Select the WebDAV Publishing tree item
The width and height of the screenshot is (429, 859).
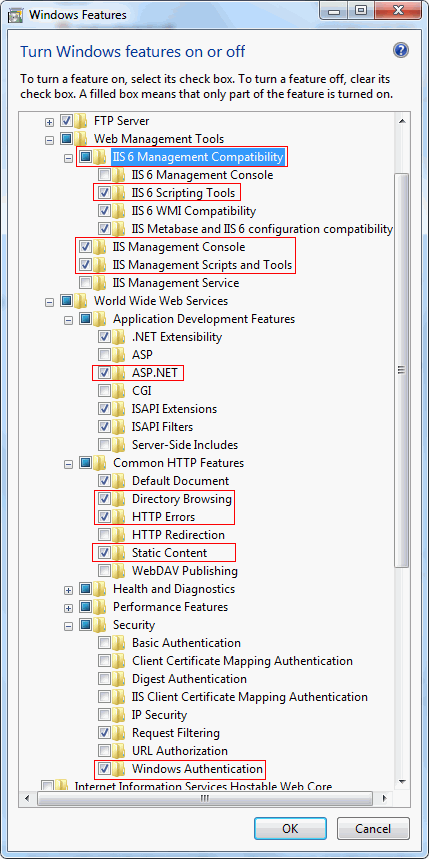coord(185,571)
